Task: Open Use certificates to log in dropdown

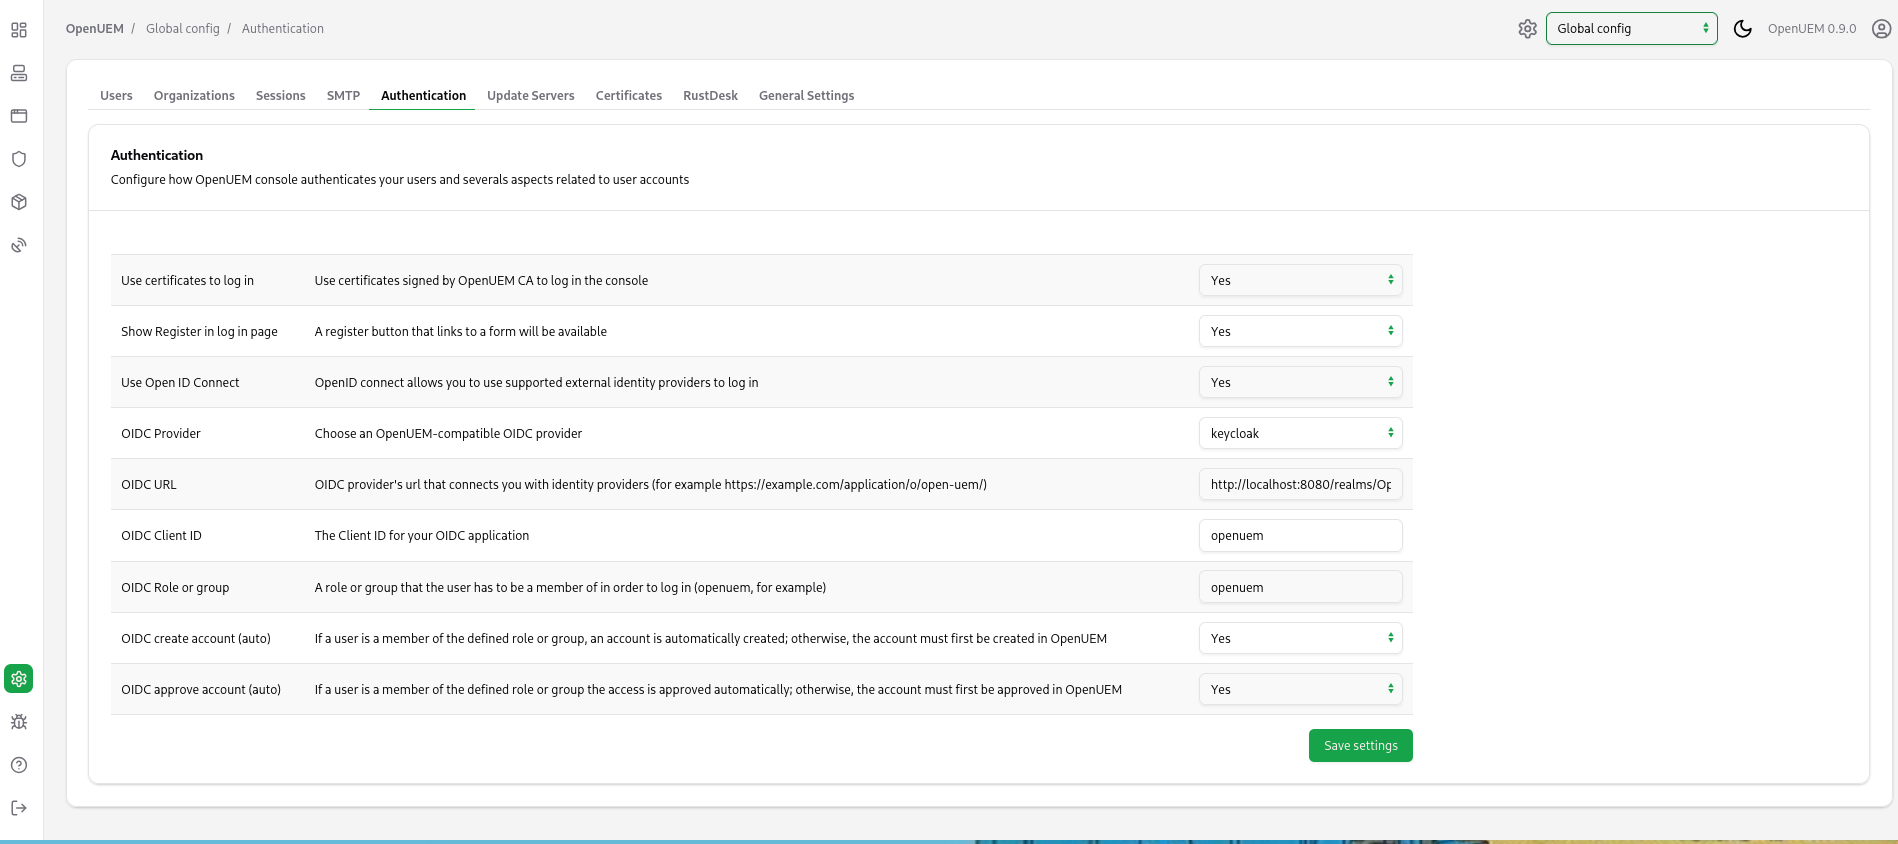Action: click(x=1300, y=280)
